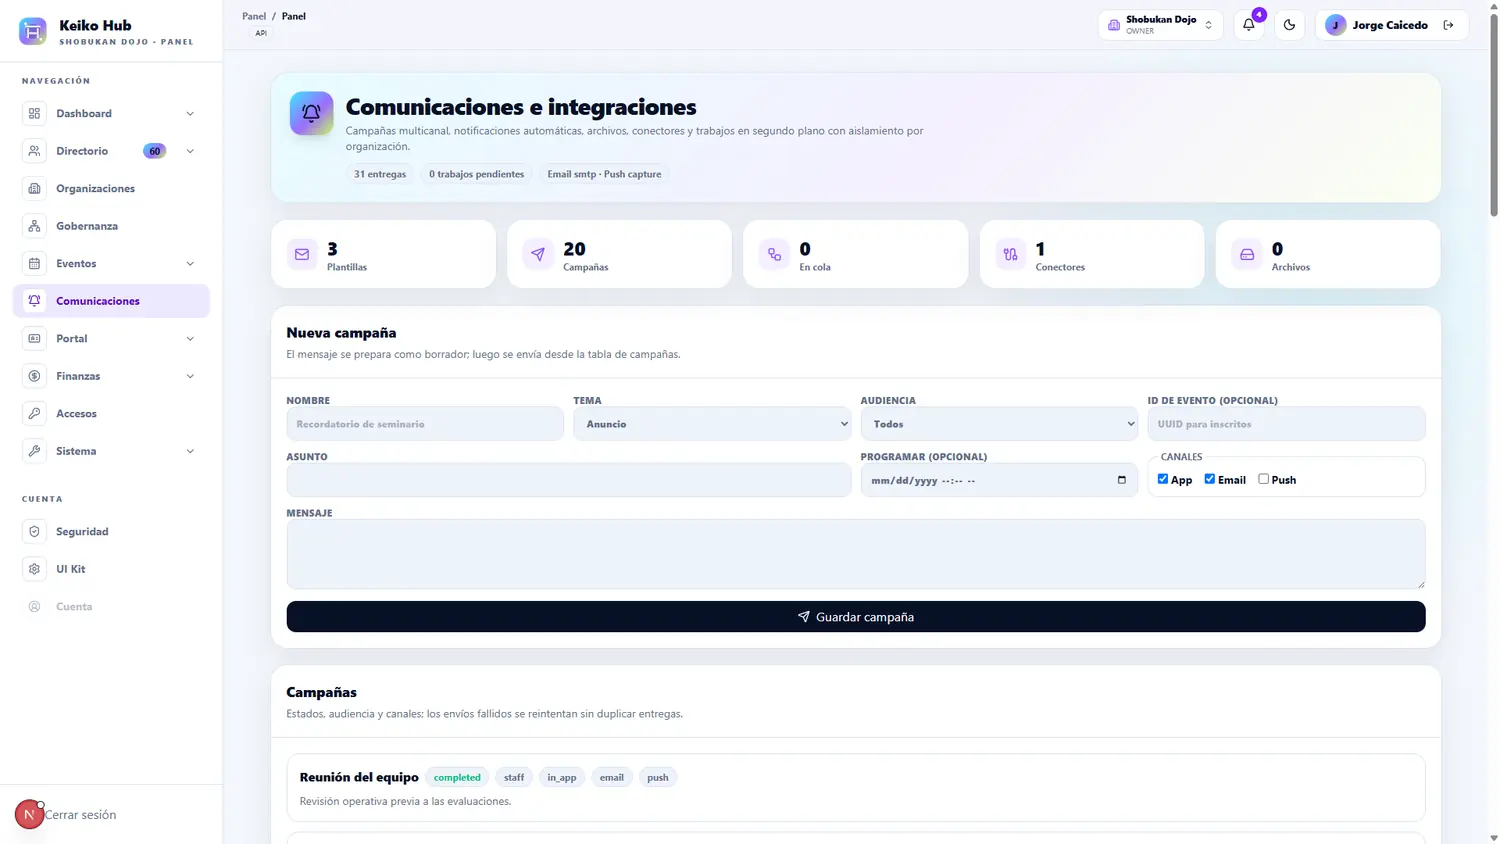1500x844 pixels.
Task: Open UI Kit in the sidebar
Action: (x=111, y=569)
